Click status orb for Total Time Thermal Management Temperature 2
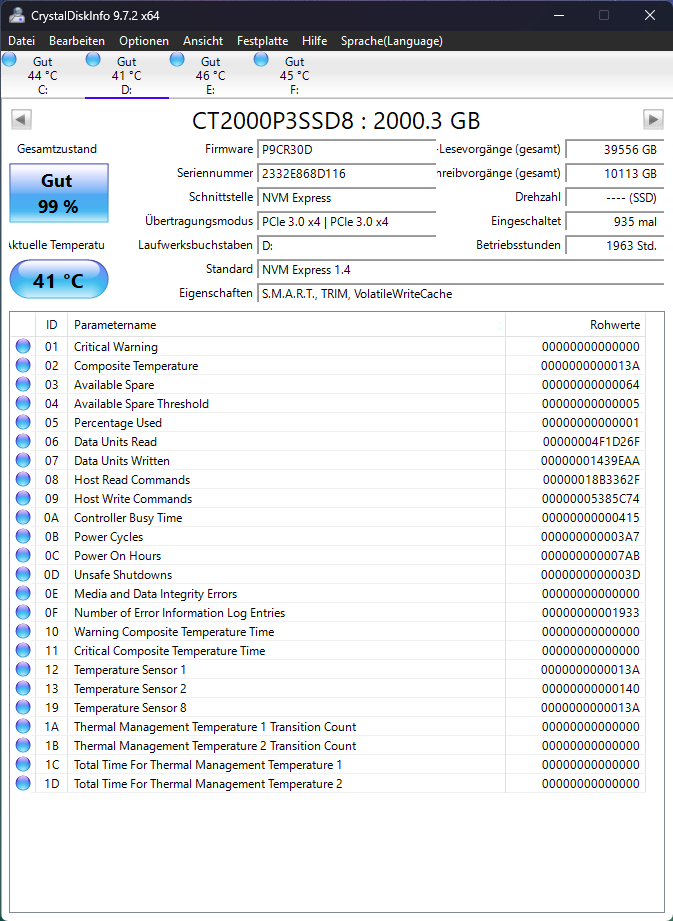The image size is (673, 921). pos(23,784)
